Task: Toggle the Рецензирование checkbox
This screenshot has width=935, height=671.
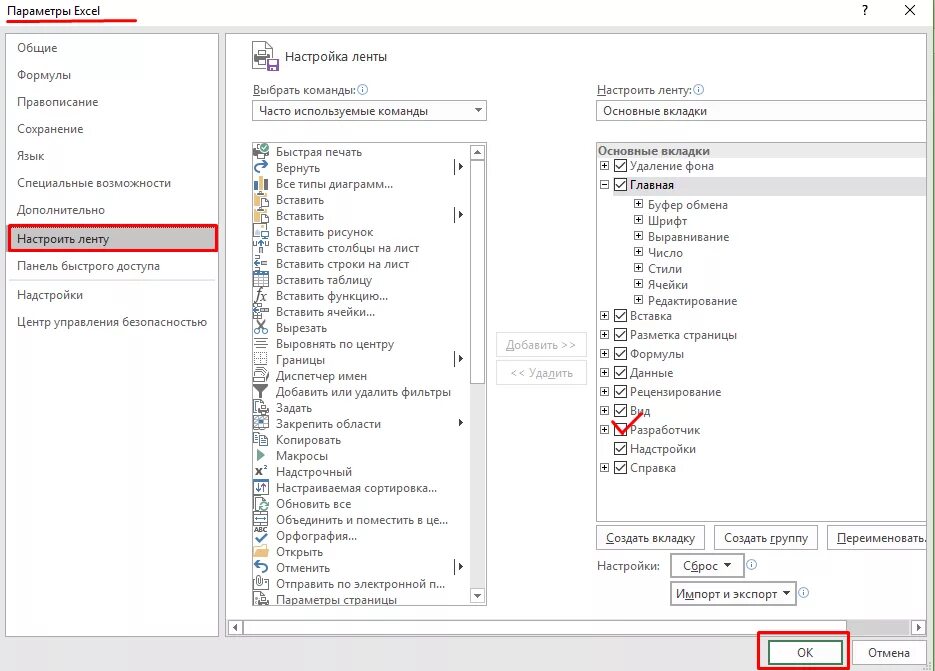Action: pos(620,392)
